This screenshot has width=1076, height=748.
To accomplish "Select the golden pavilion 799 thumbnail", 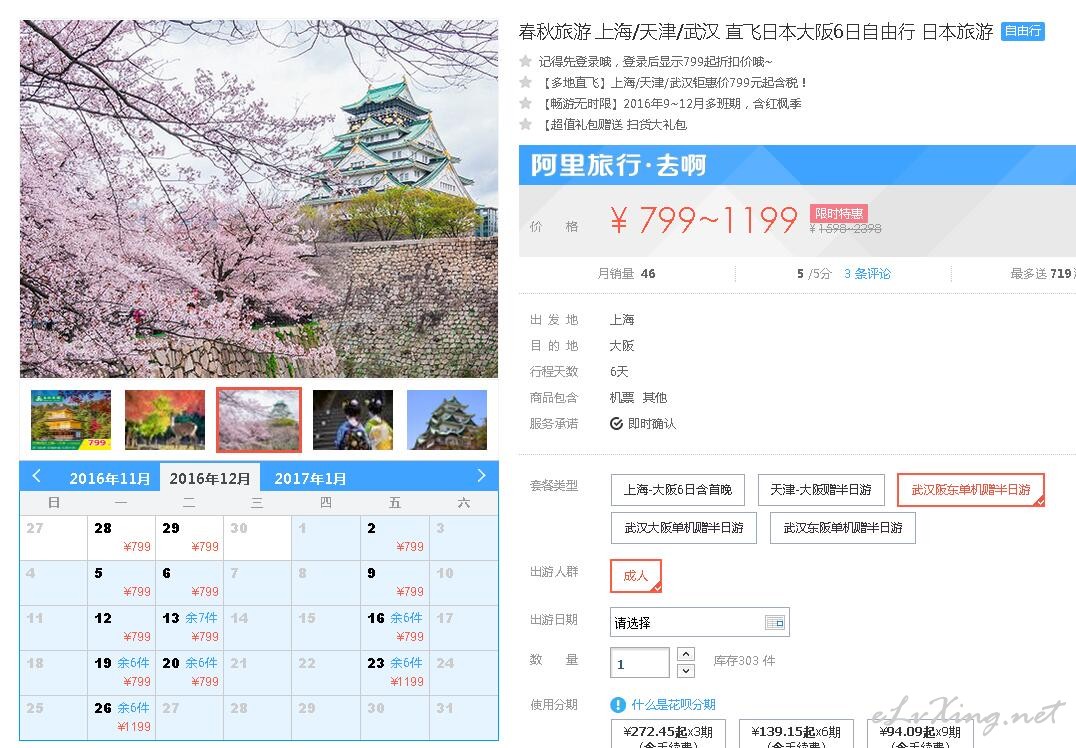I will 71,420.
